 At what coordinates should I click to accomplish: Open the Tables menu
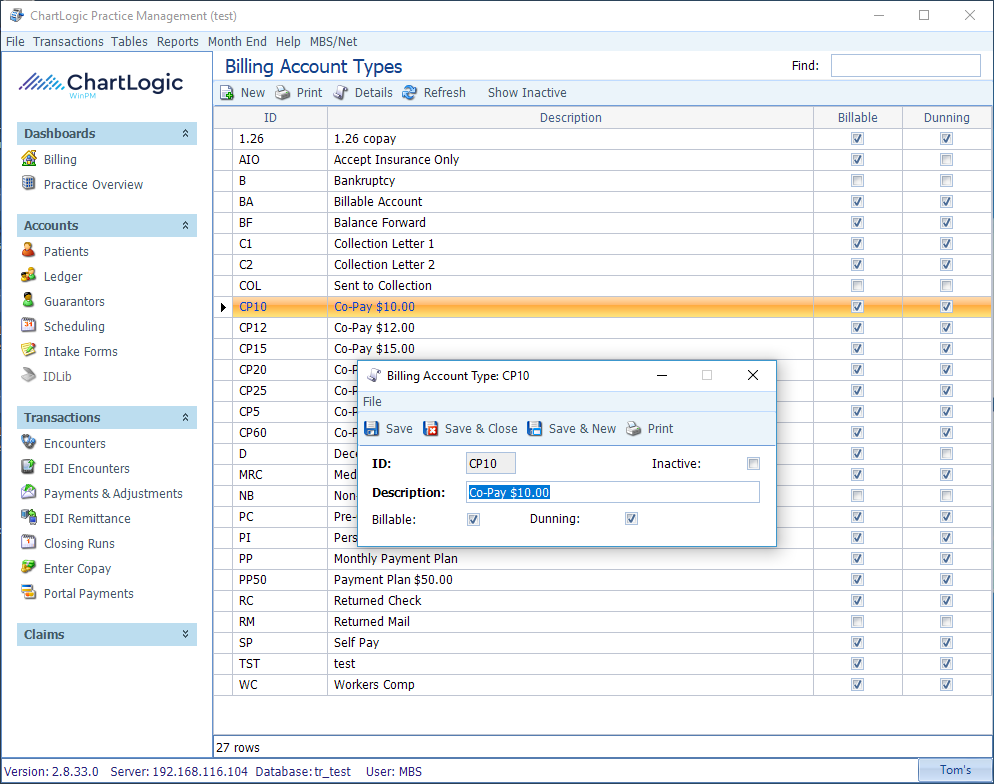129,42
